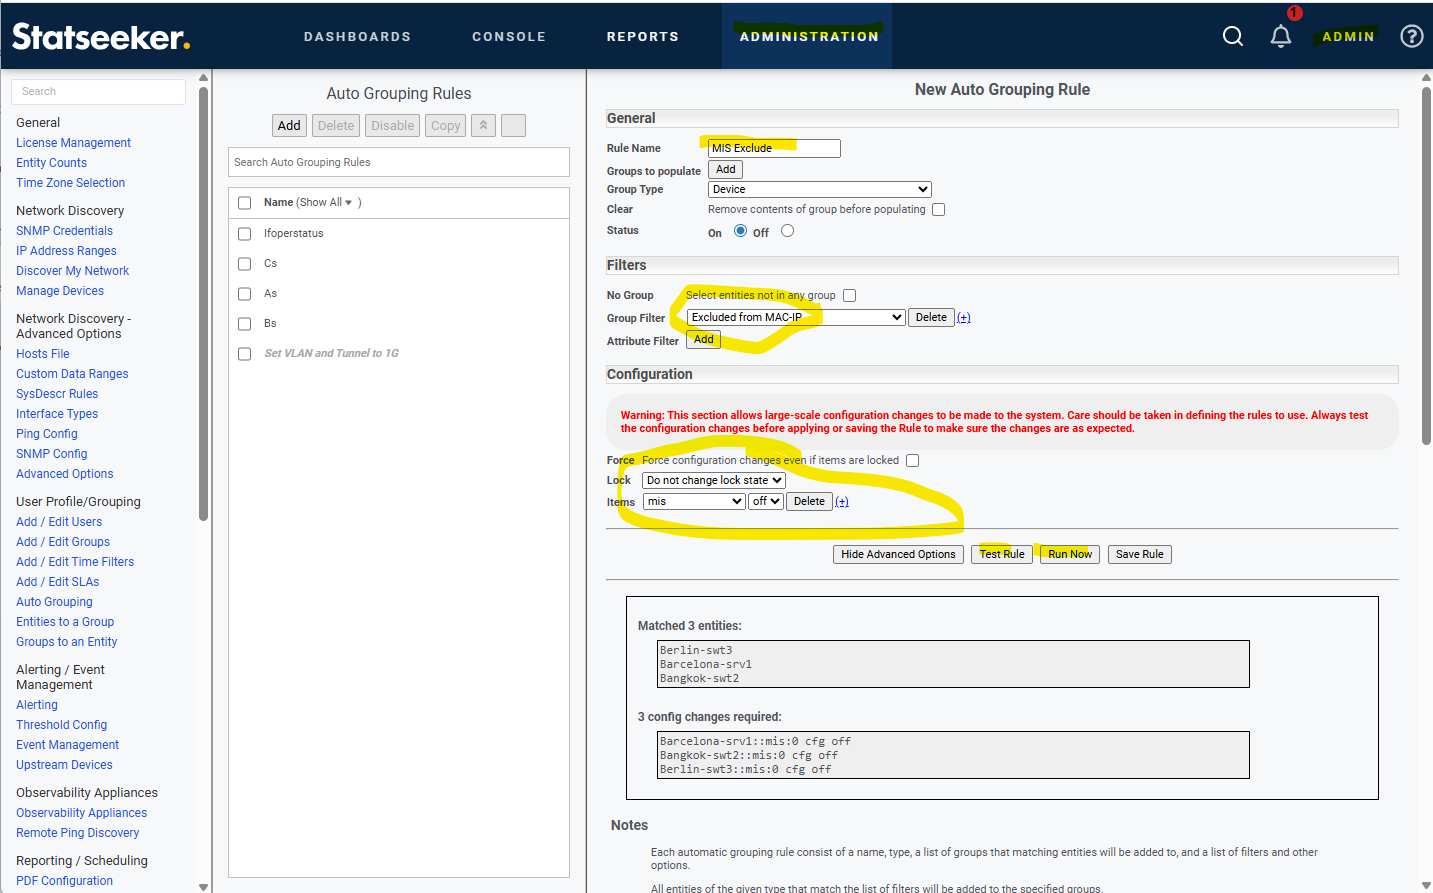This screenshot has height=893, width=1433.
Task: Open the SNMP Credentials link
Action: pos(64,231)
